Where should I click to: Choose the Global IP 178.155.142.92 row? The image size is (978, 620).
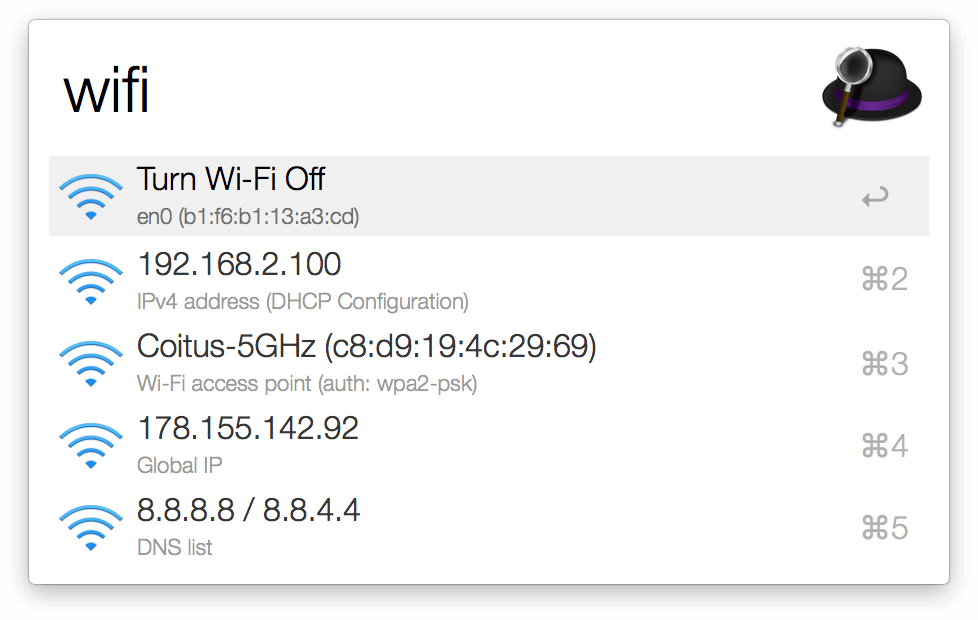tap(248, 429)
